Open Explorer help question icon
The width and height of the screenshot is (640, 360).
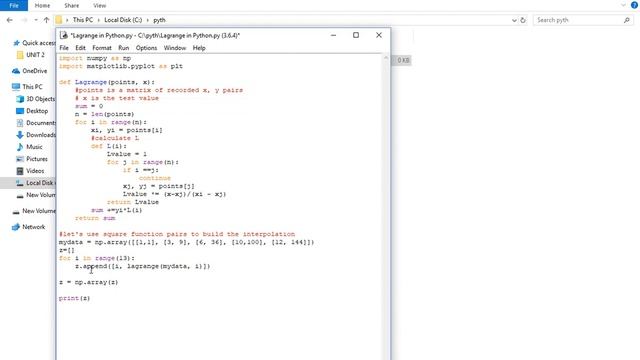pos(634,5)
